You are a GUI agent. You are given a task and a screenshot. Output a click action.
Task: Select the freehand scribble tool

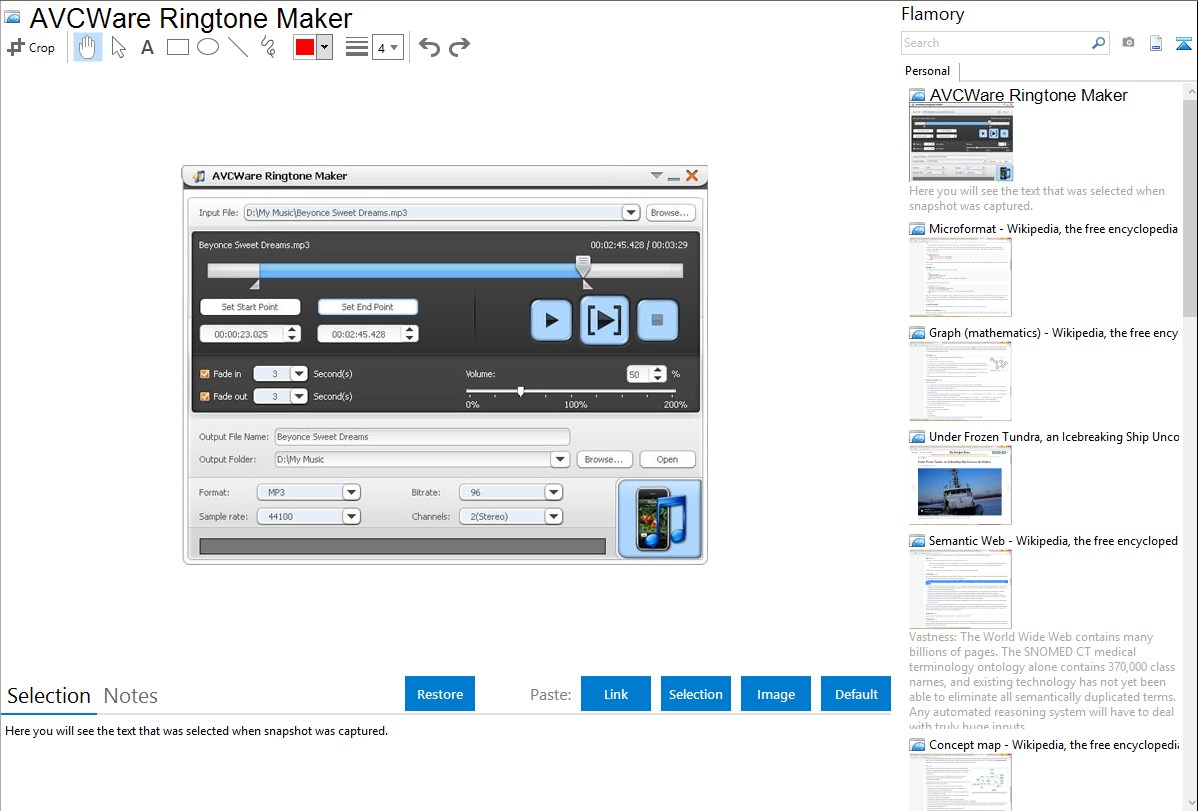coord(268,47)
